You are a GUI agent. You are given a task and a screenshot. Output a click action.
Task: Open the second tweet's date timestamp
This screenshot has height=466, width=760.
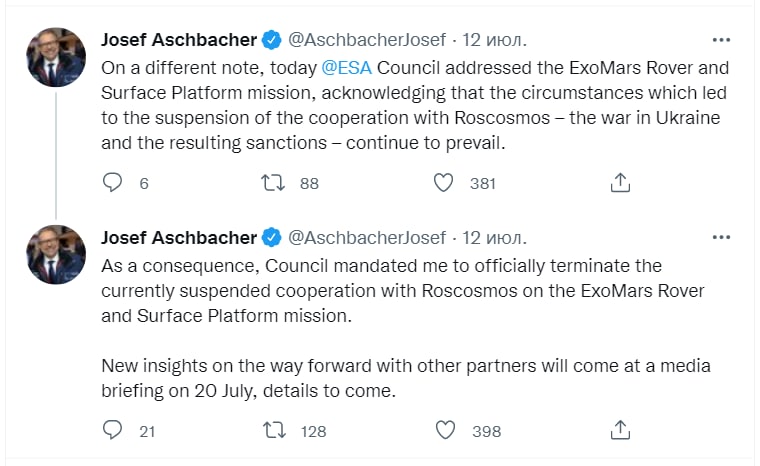(x=494, y=238)
